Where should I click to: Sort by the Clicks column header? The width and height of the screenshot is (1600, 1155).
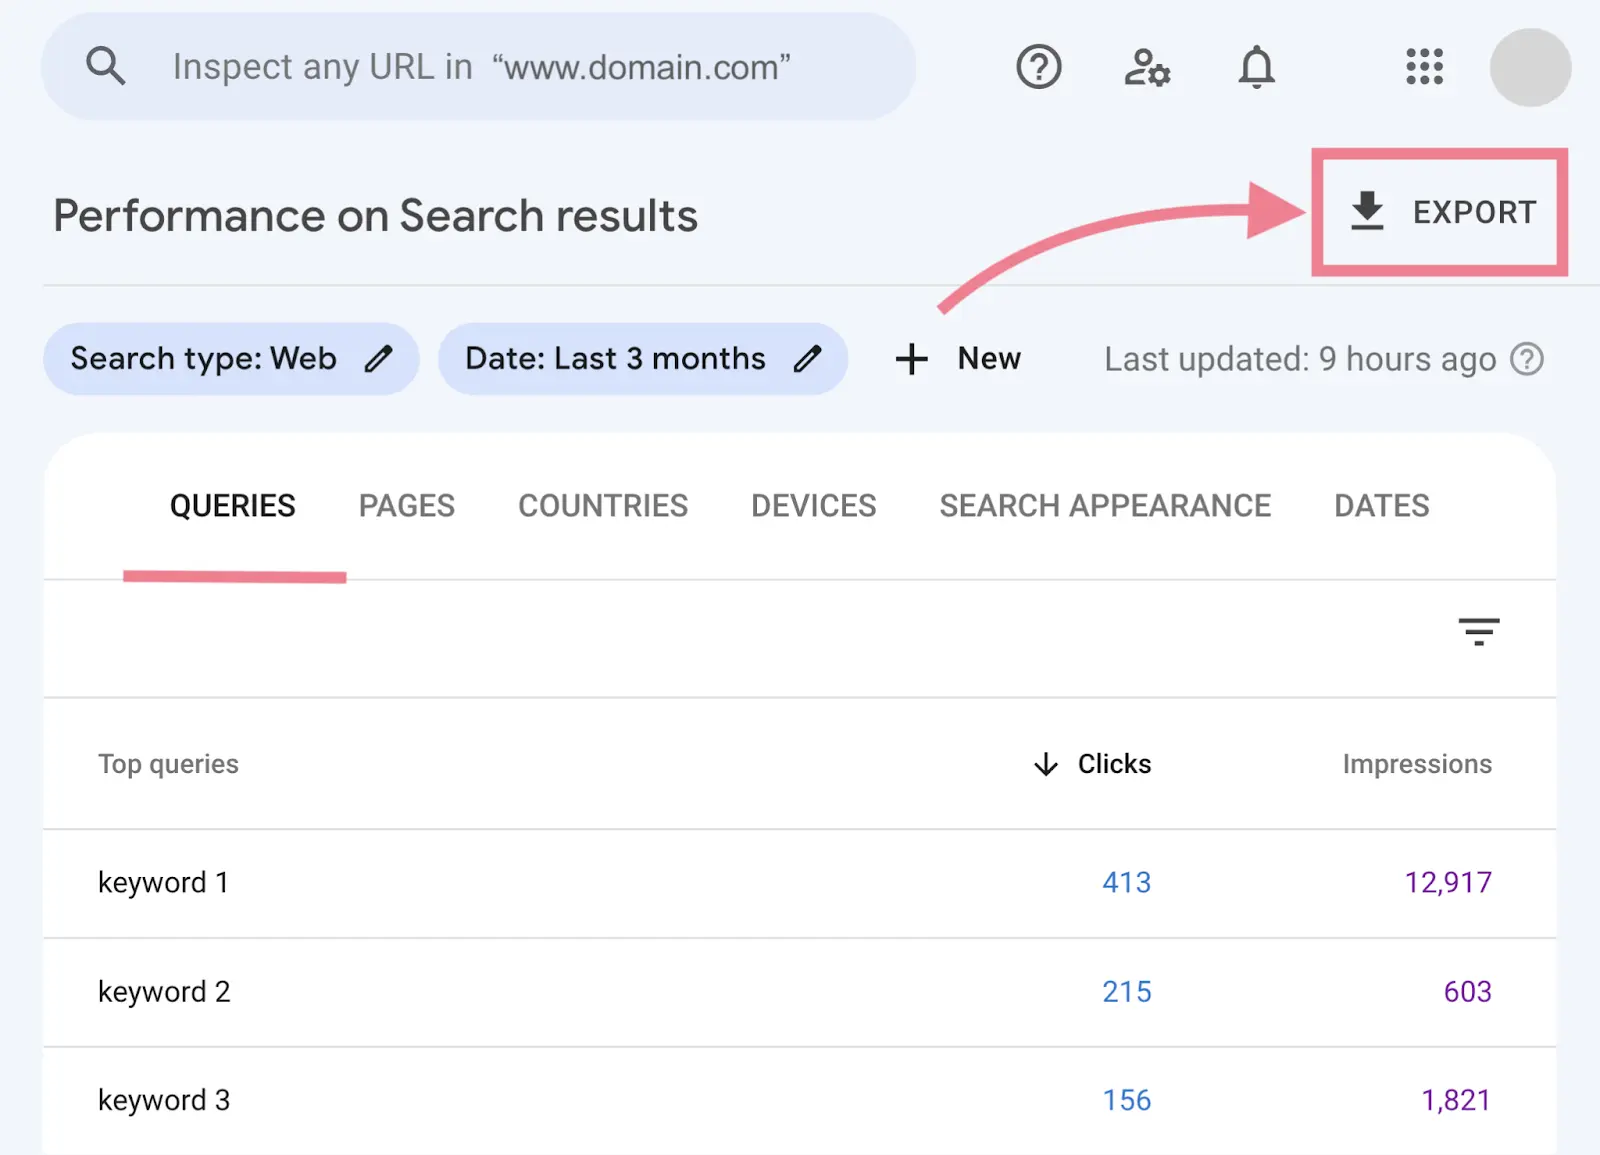click(1113, 764)
